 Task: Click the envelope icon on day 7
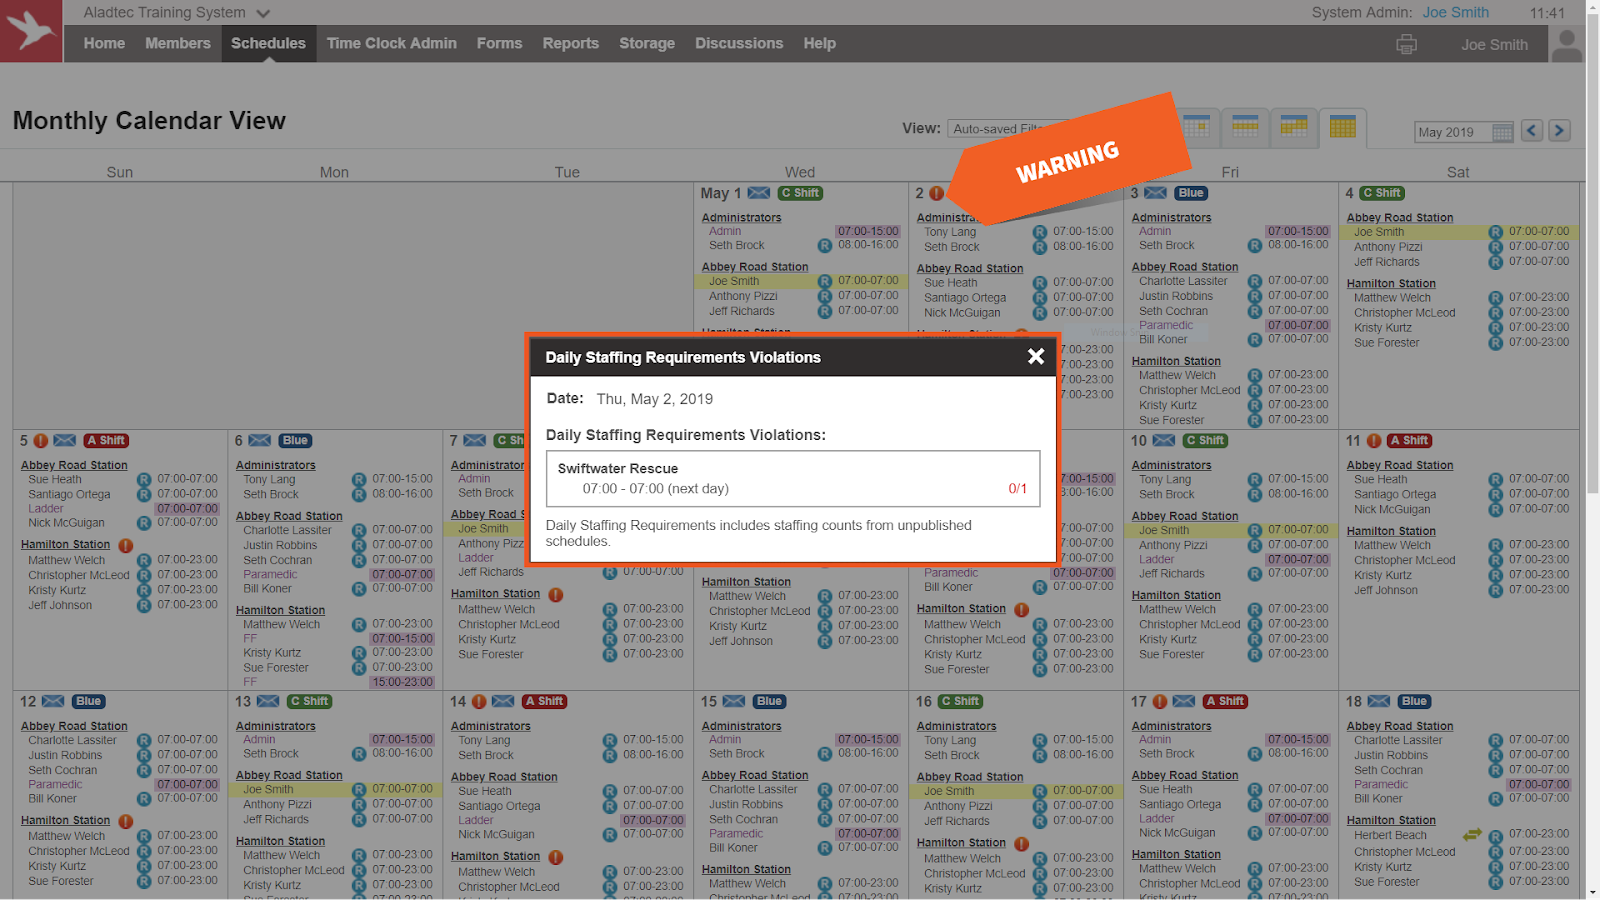coord(475,441)
